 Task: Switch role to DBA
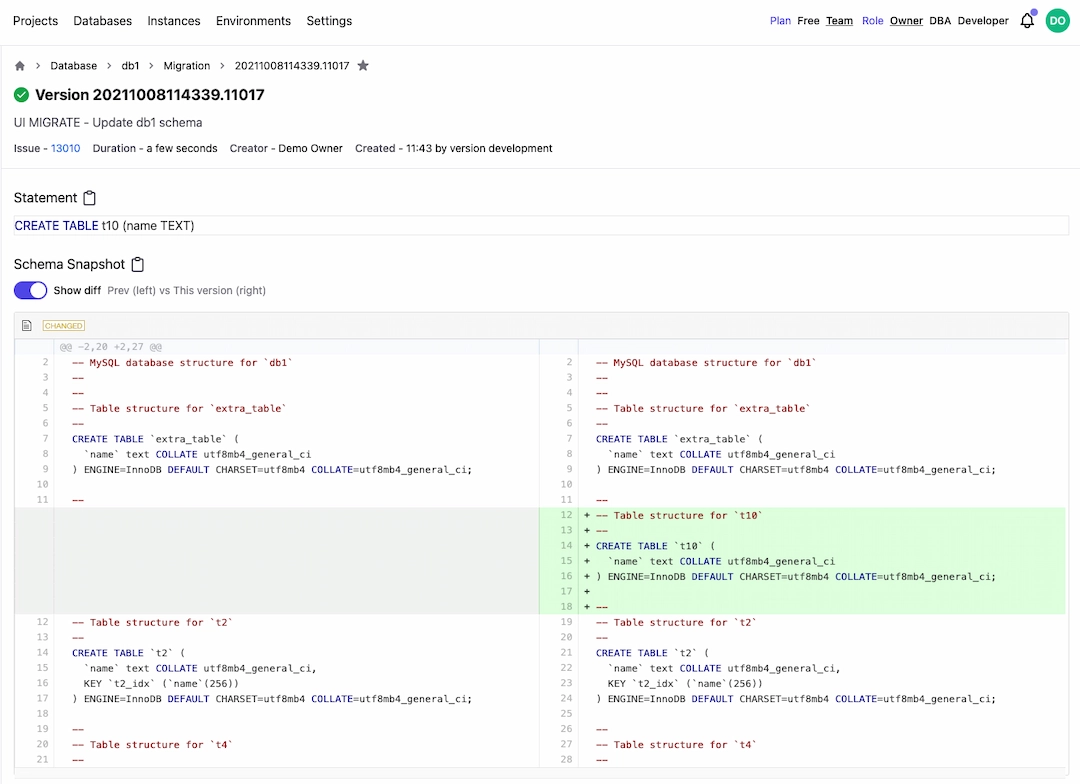coord(940,21)
